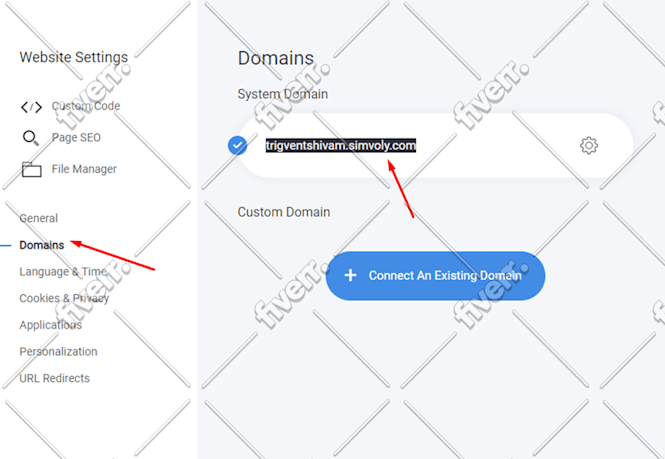Click the Custom Domain label
The height and width of the screenshot is (459, 665).
[x=284, y=212]
